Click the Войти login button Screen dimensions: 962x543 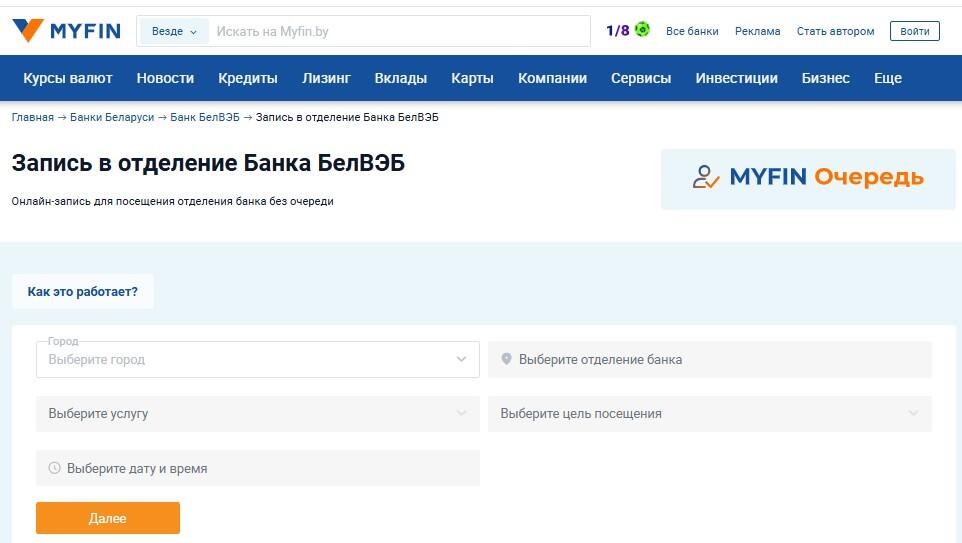click(914, 31)
